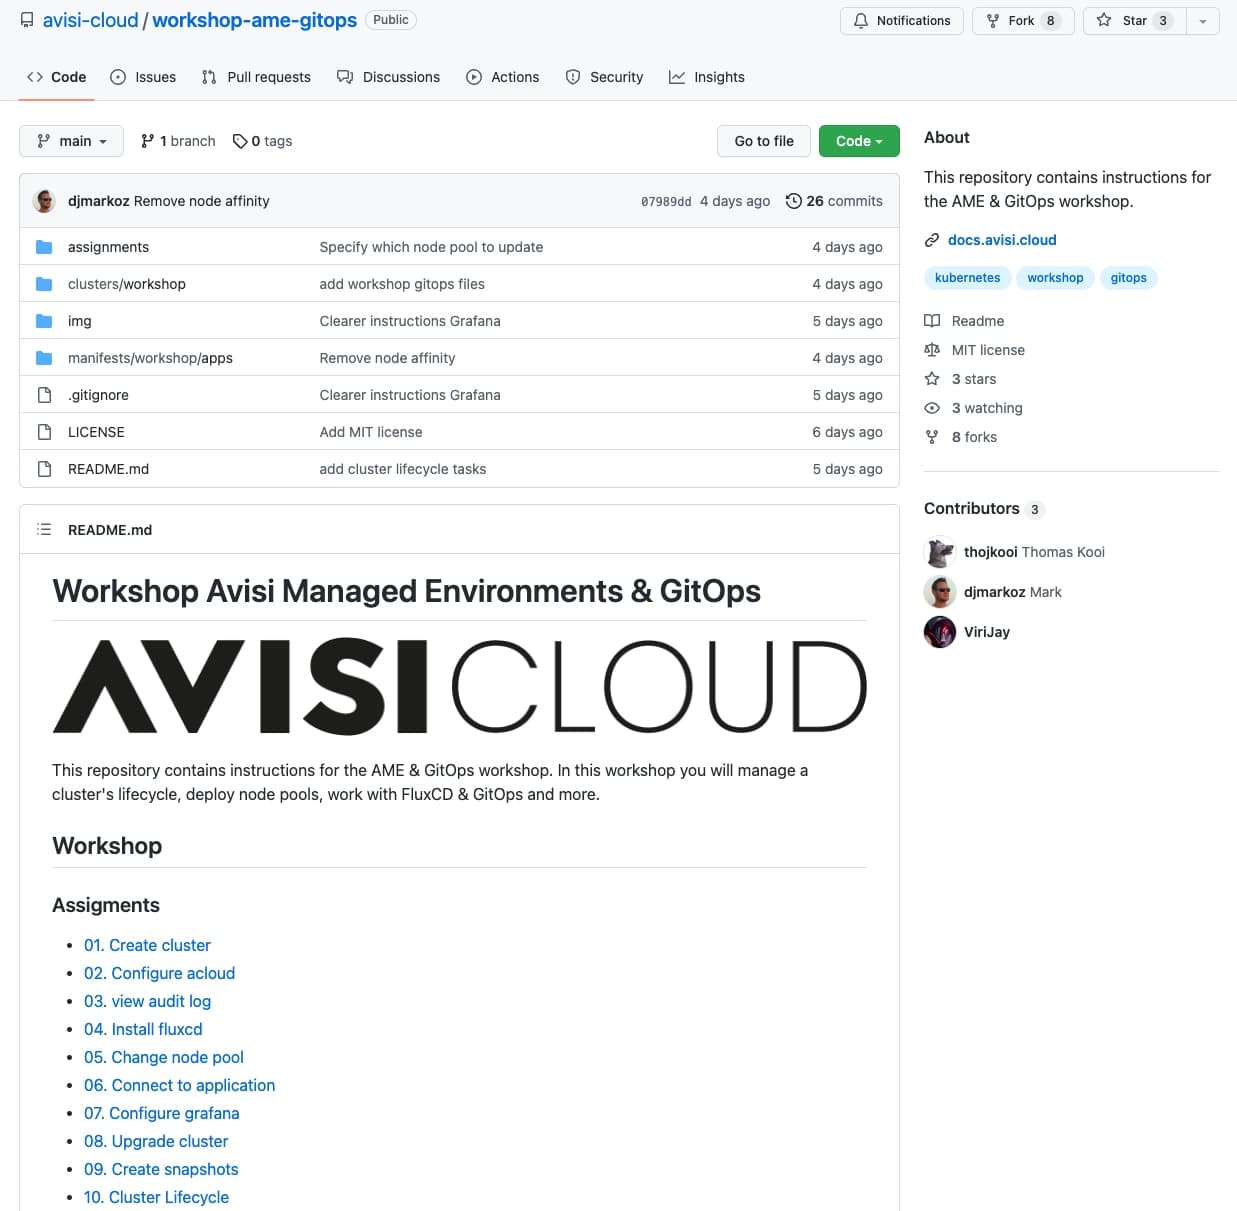
Task: Open the main branch dropdown
Action: pyautogui.click(x=70, y=140)
